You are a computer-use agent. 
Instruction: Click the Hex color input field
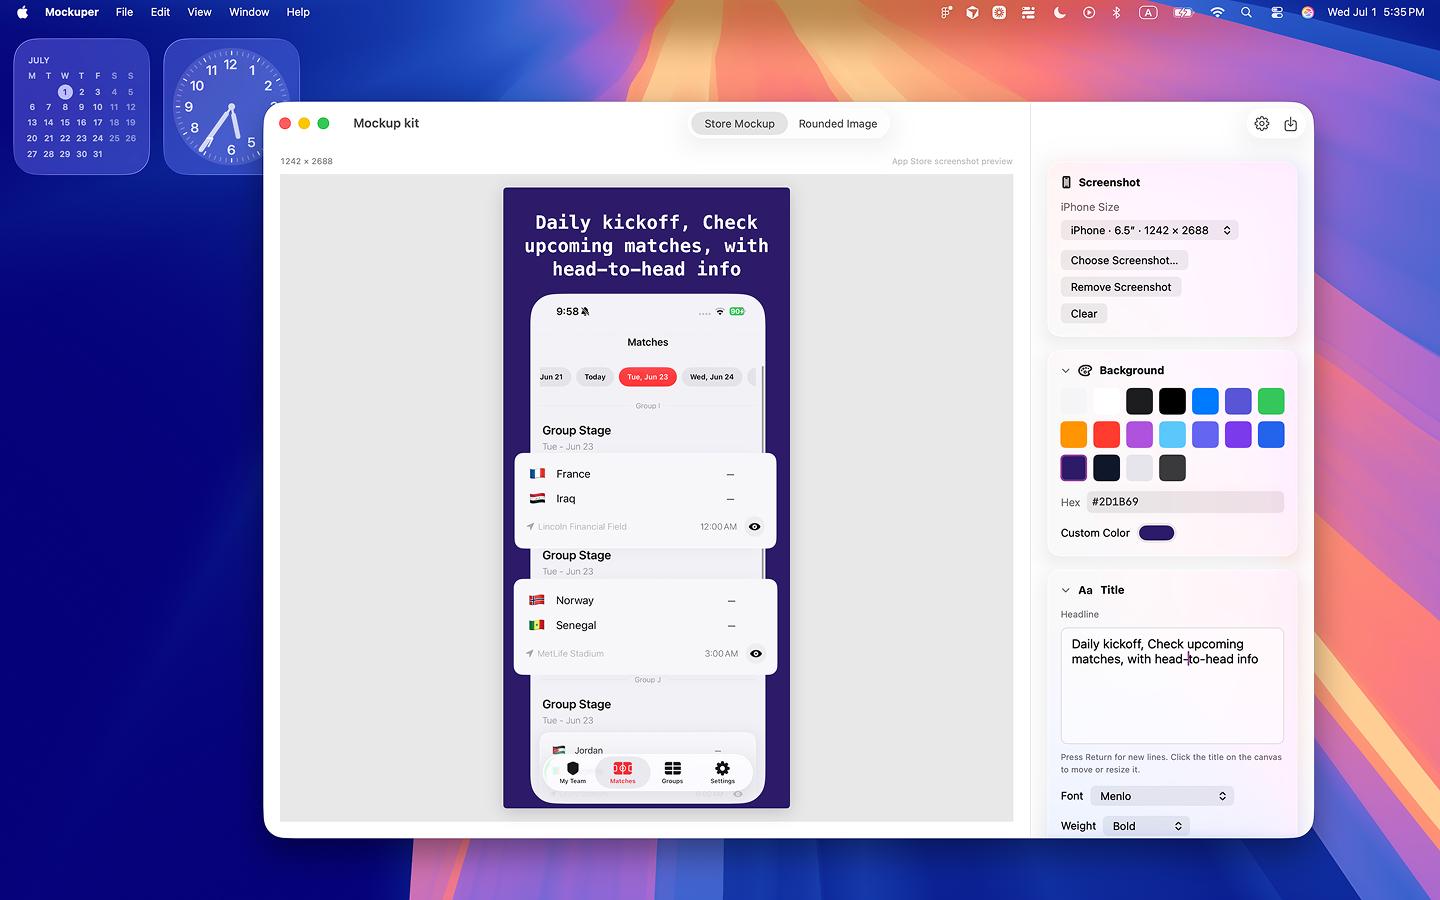(1185, 502)
